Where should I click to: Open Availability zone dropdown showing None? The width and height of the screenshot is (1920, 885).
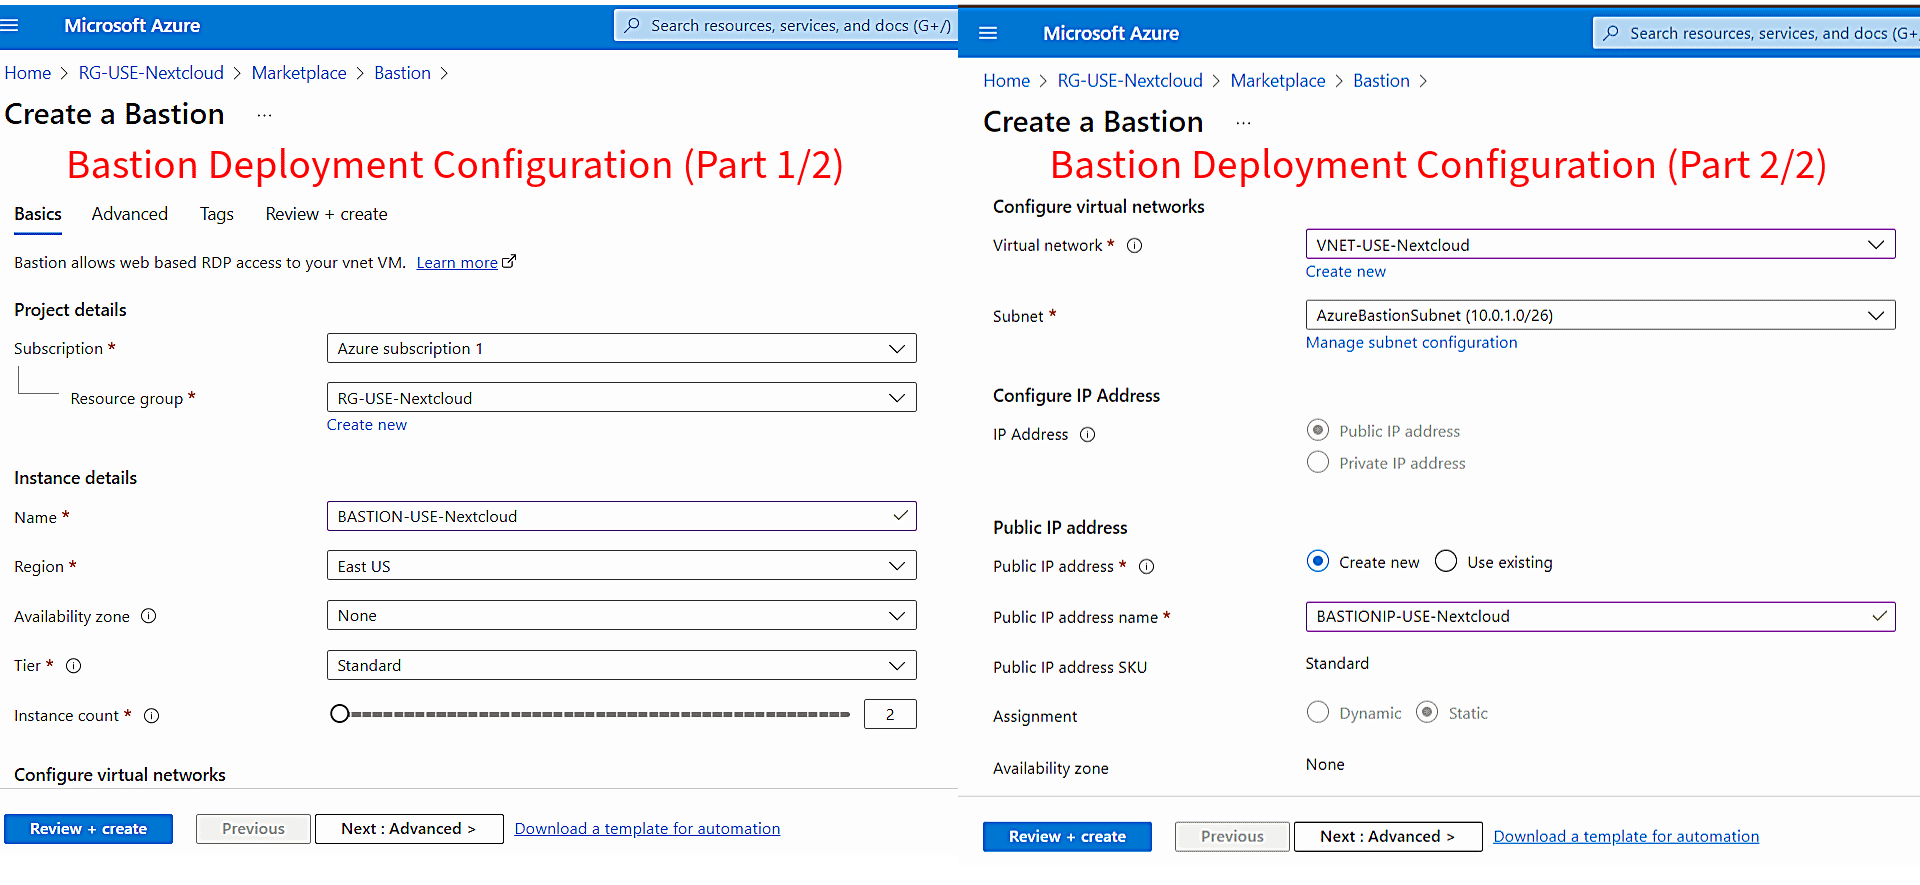tap(621, 616)
